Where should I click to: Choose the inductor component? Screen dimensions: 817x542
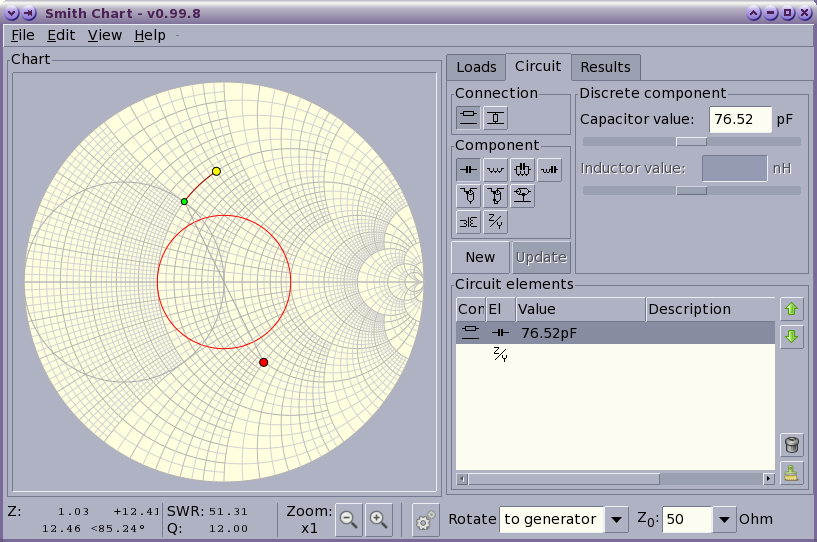pyautogui.click(x=496, y=169)
